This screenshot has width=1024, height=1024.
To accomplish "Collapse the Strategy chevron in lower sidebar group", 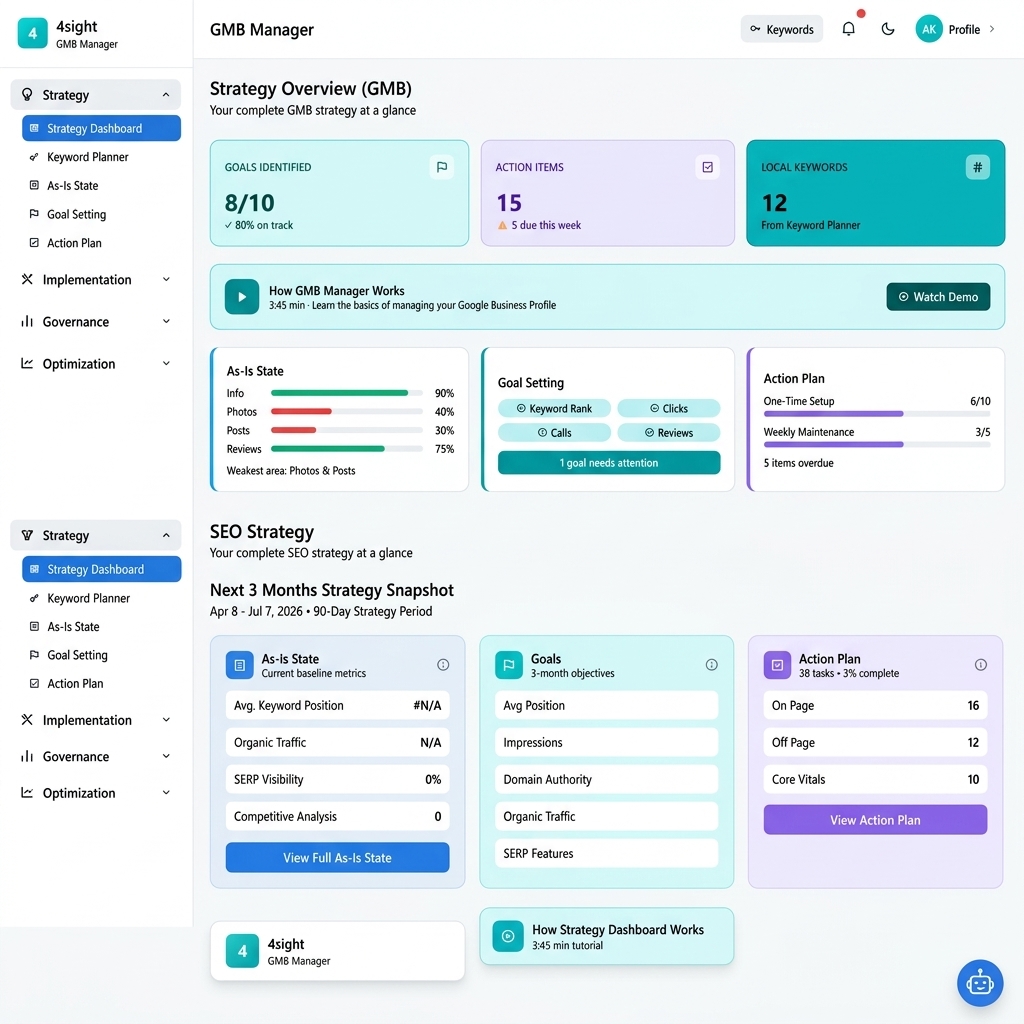I will 166,536.
